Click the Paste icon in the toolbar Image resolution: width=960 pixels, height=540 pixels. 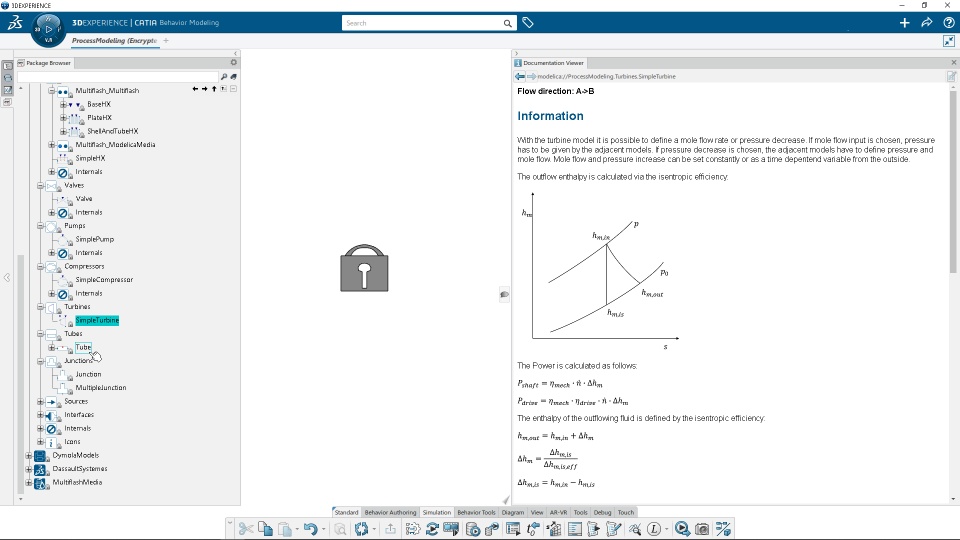point(285,528)
